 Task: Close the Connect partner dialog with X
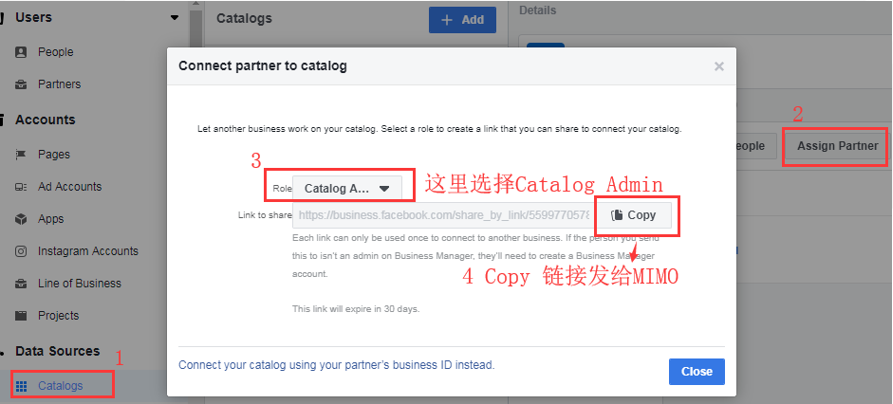tap(719, 66)
